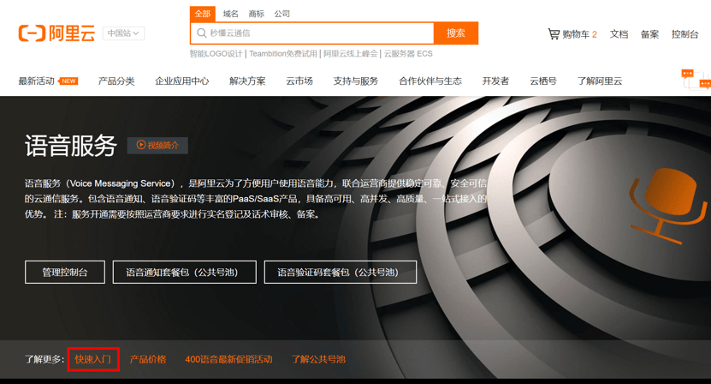The width and height of the screenshot is (711, 384).
Task: Open Teambition免费试用 suggested link
Action: pos(283,53)
